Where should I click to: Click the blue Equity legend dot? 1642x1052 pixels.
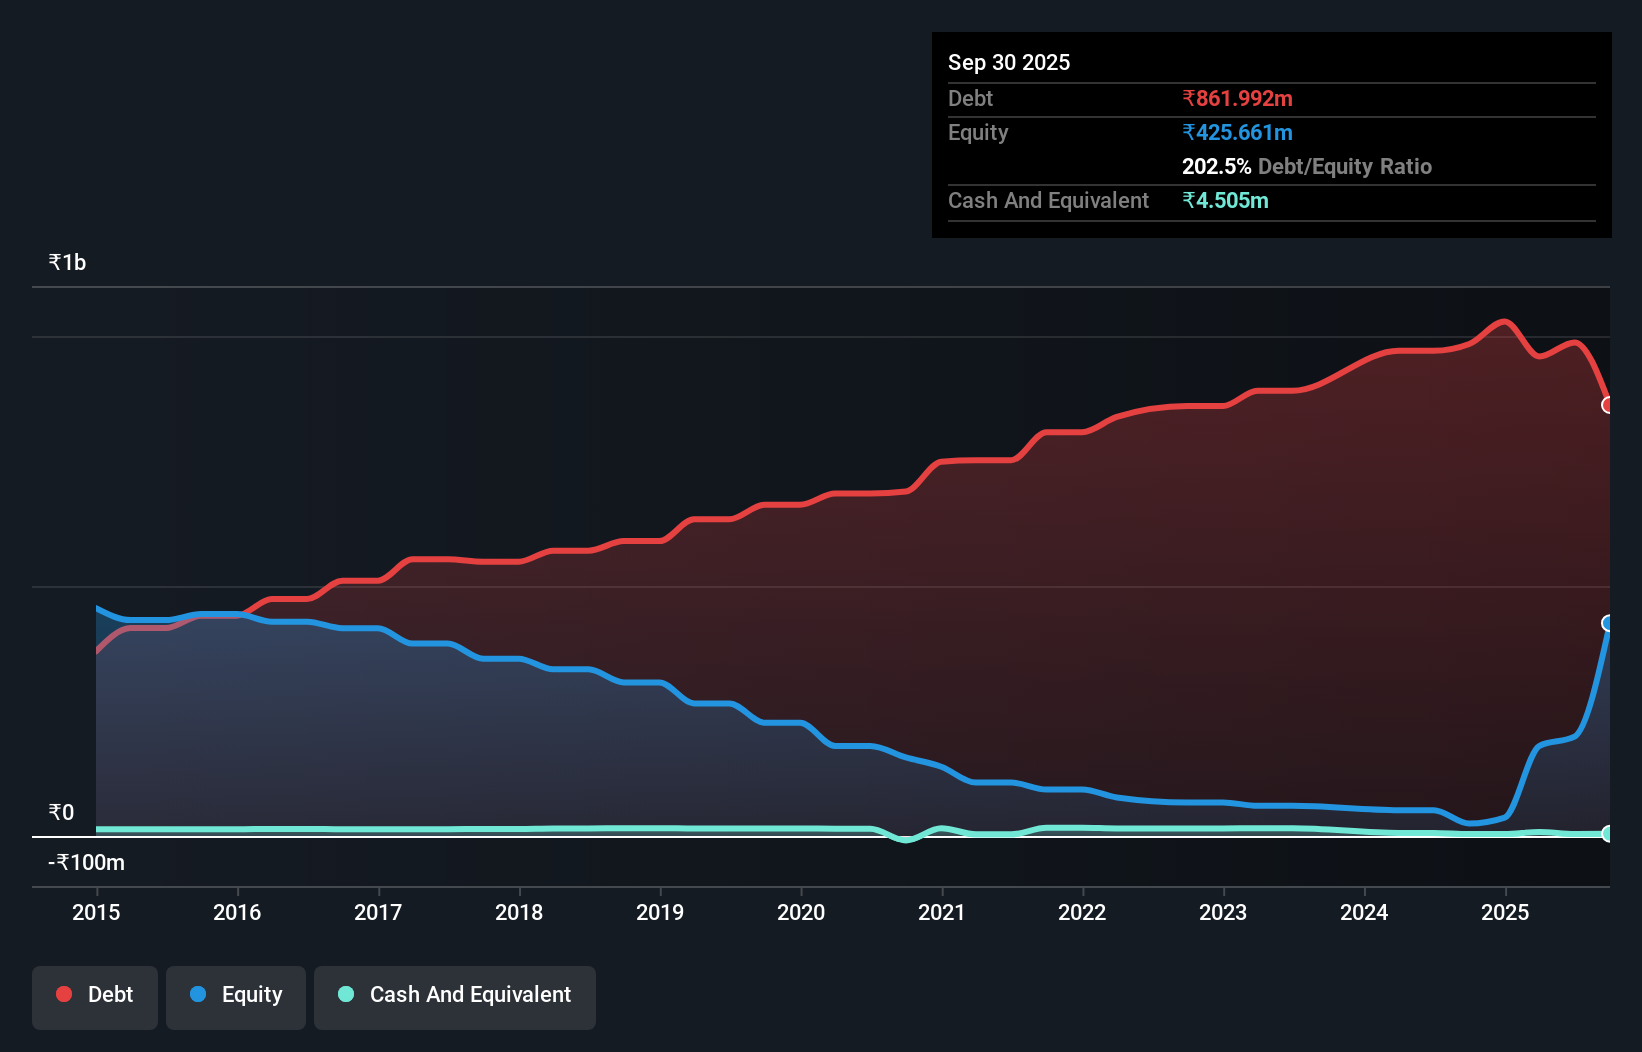[198, 994]
